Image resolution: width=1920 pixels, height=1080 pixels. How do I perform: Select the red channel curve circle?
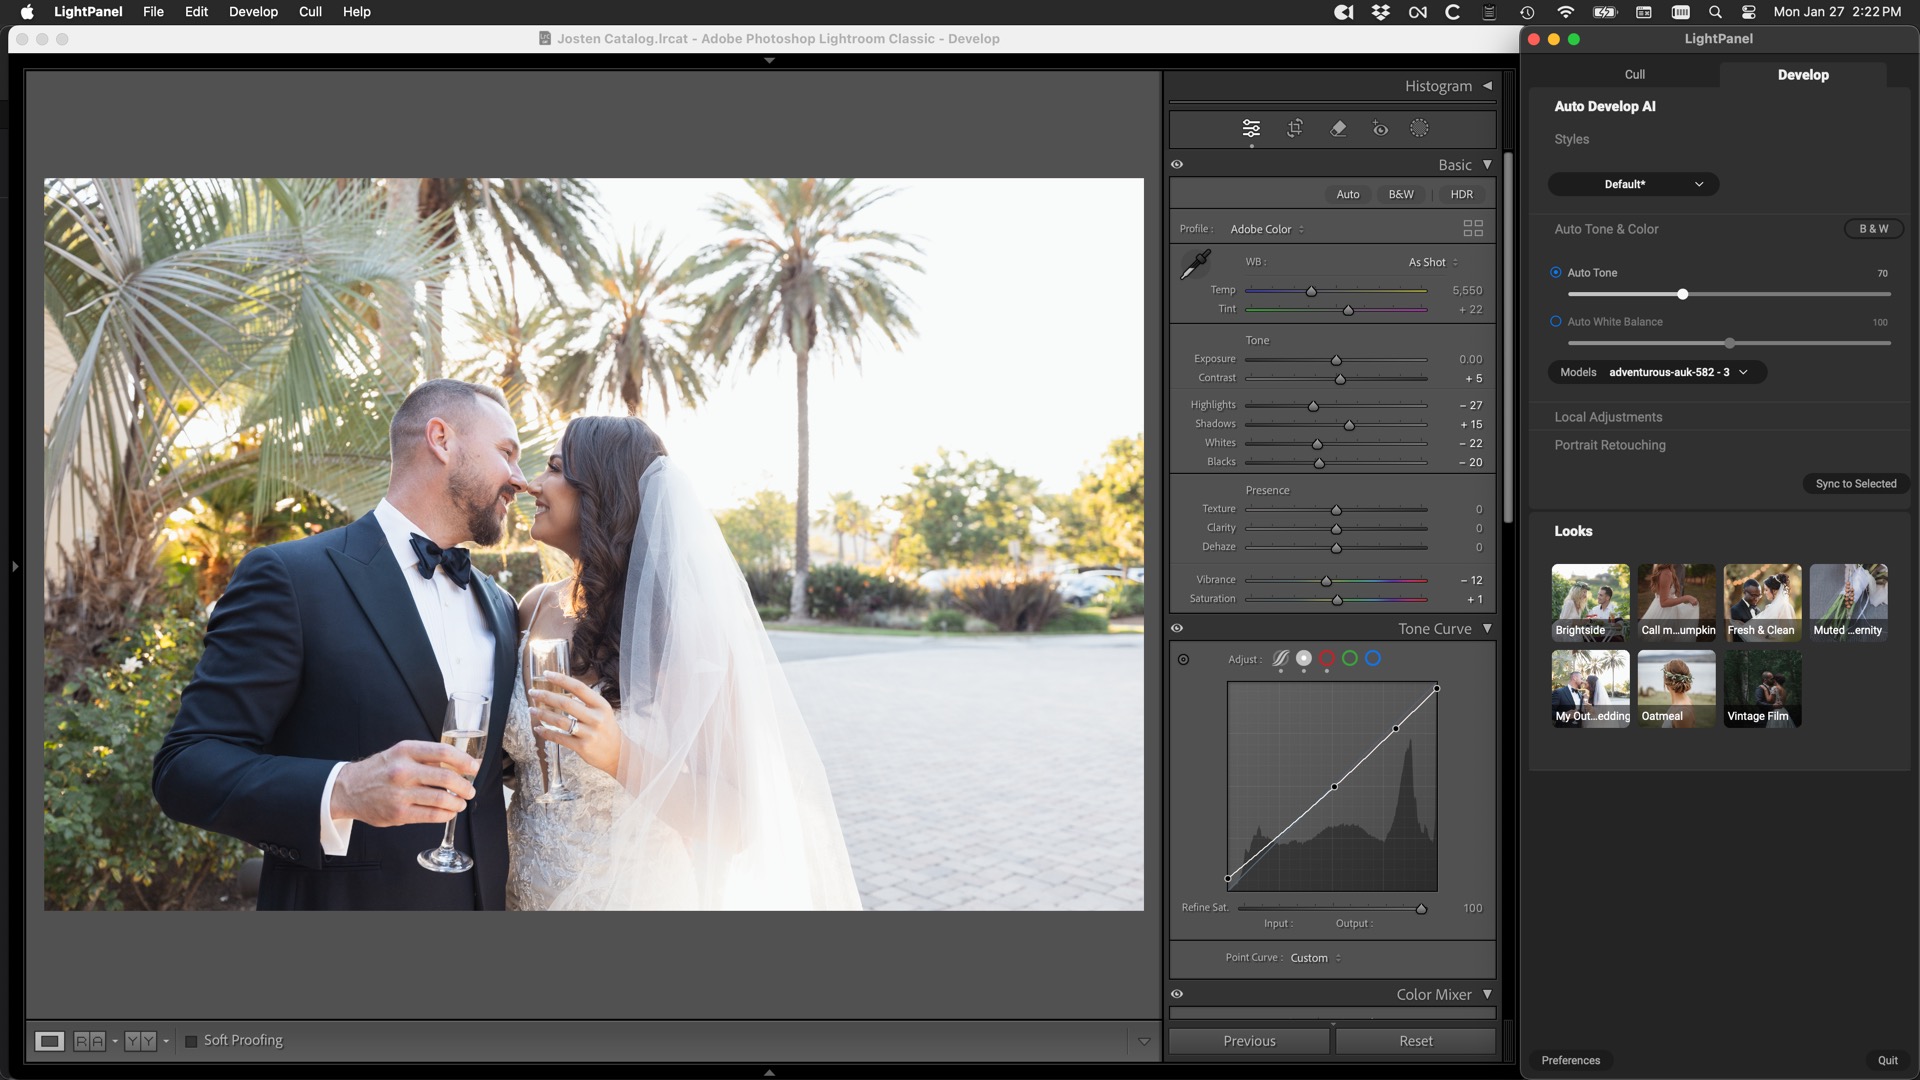tap(1327, 658)
